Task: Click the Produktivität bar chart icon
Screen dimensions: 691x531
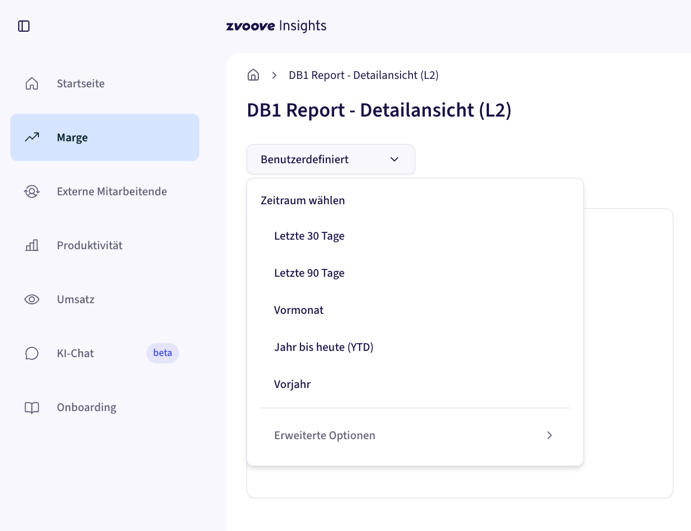Action: pyautogui.click(x=32, y=246)
